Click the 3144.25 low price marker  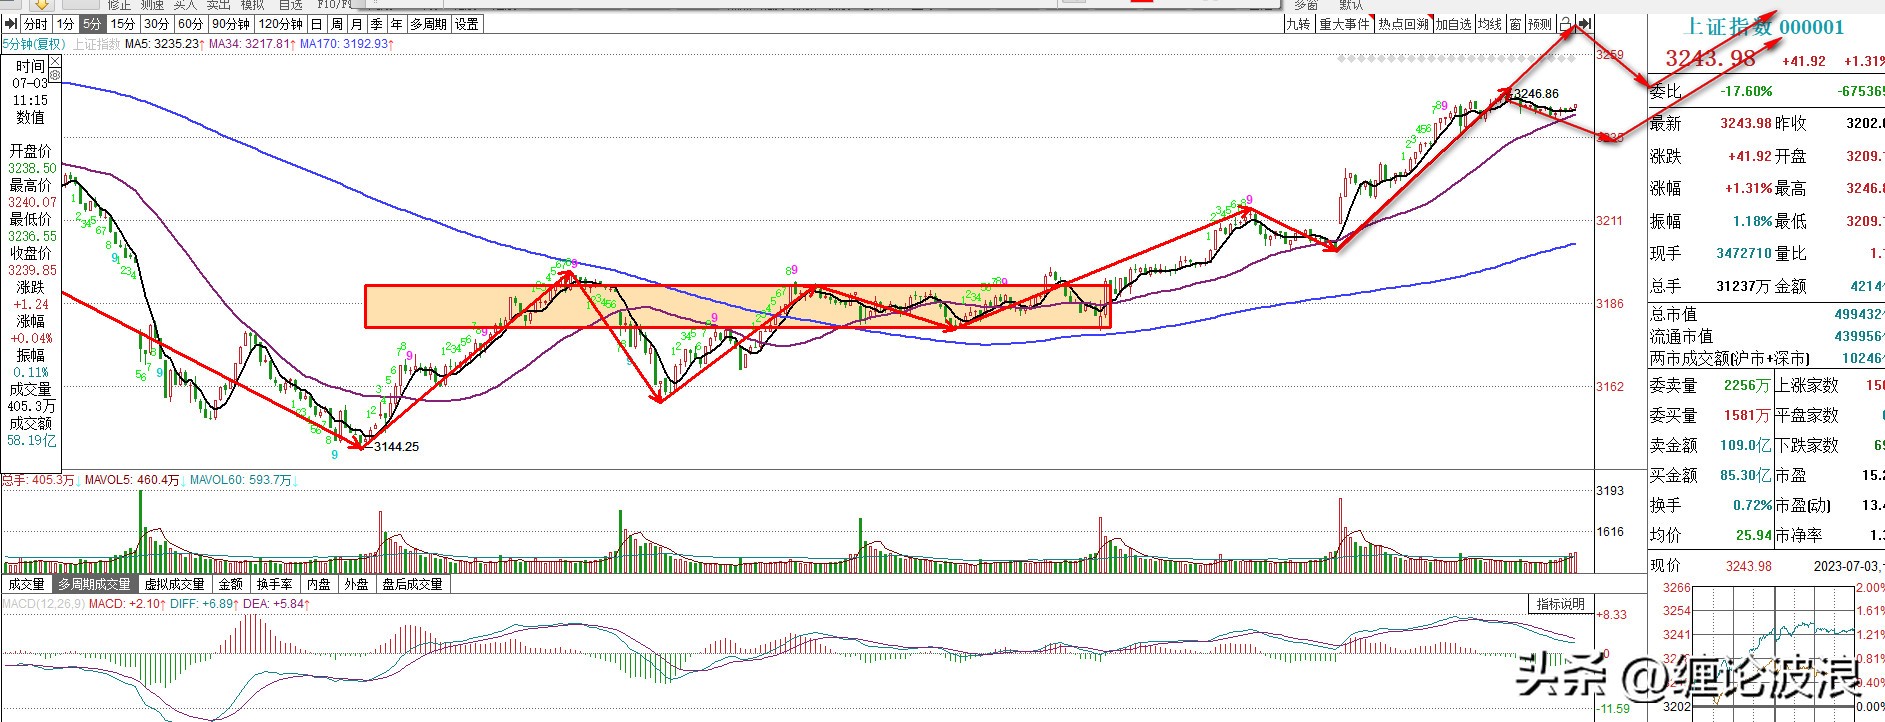396,447
